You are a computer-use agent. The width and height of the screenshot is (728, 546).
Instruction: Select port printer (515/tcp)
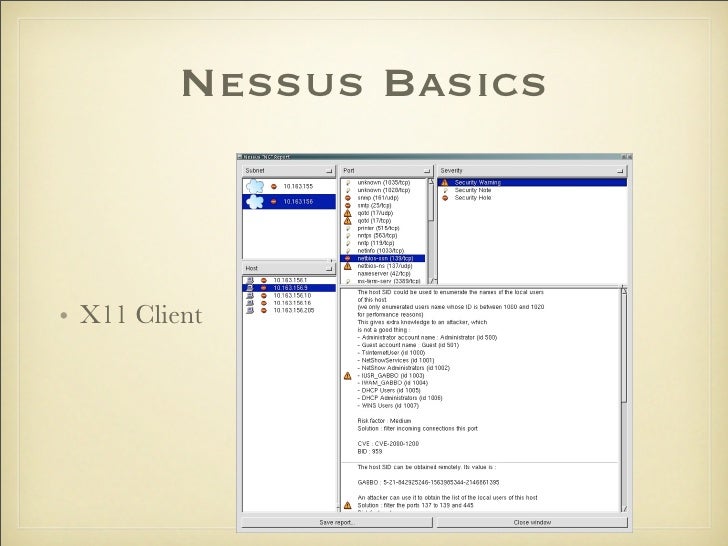pos(383,228)
